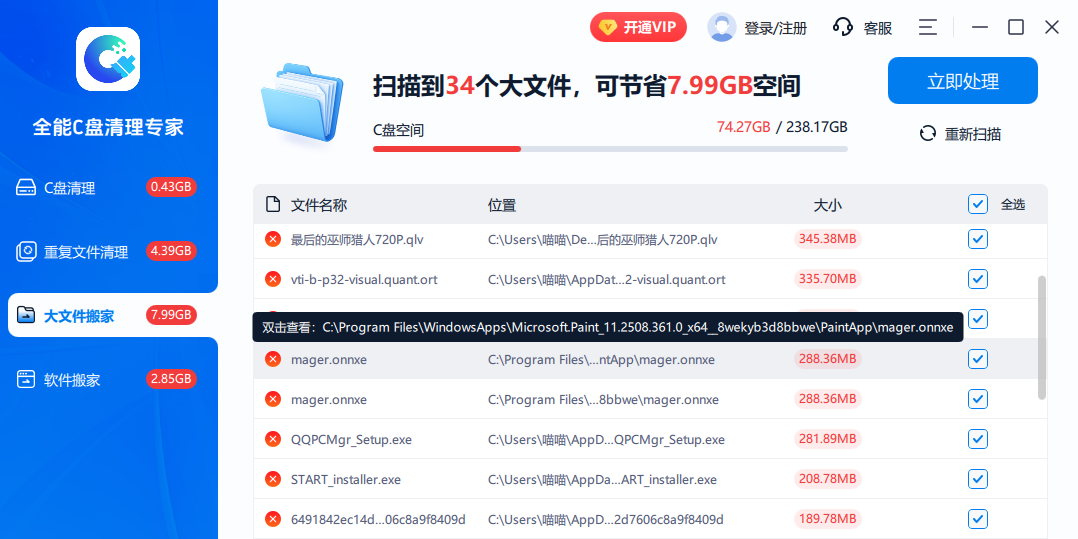1078x539 pixels.
Task: Click the app logo in sidebar
Action: pyautogui.click(x=108, y=59)
